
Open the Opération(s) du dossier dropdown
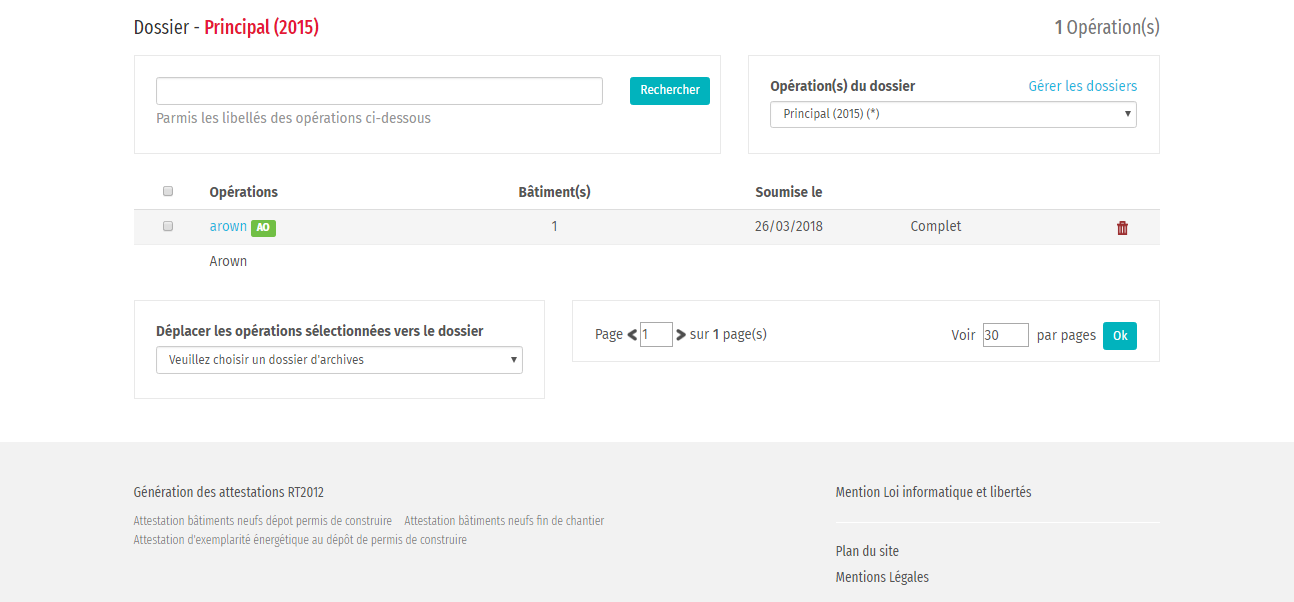click(x=952, y=115)
